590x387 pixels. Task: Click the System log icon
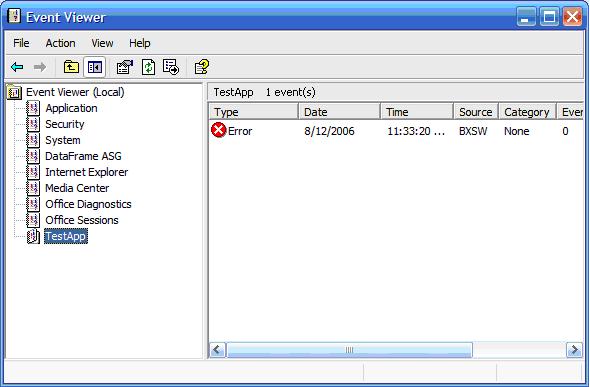coord(33,140)
